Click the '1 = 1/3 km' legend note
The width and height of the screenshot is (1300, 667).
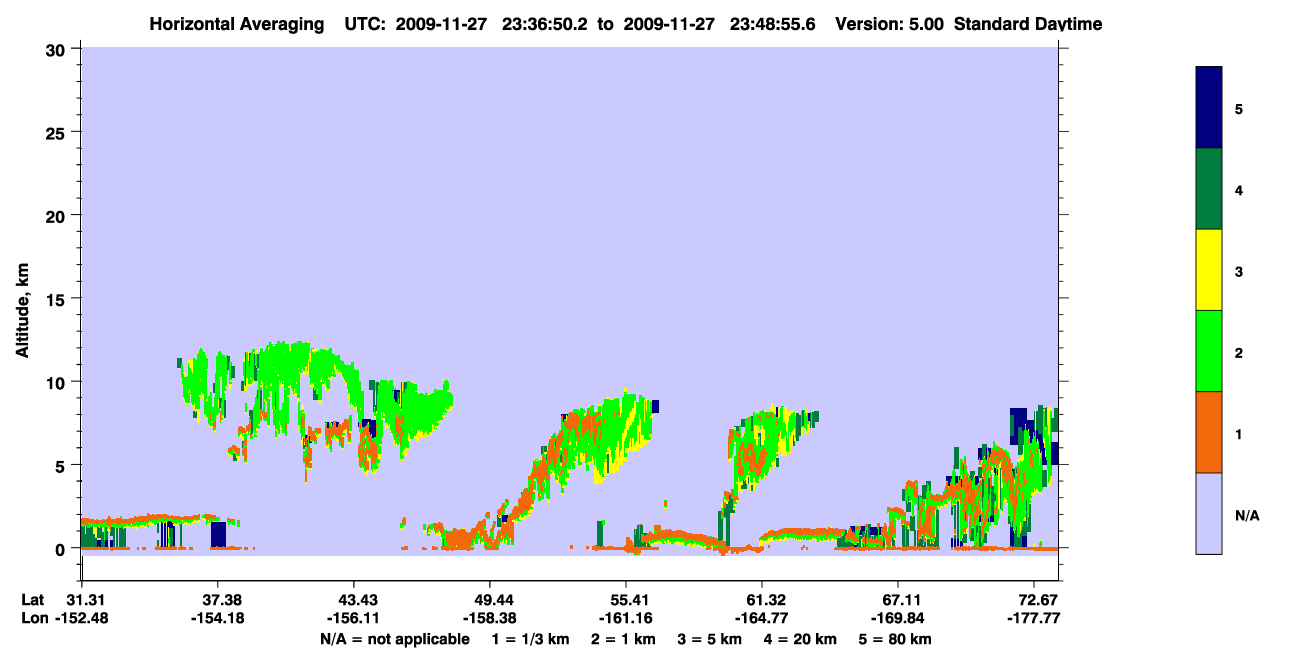[532, 639]
